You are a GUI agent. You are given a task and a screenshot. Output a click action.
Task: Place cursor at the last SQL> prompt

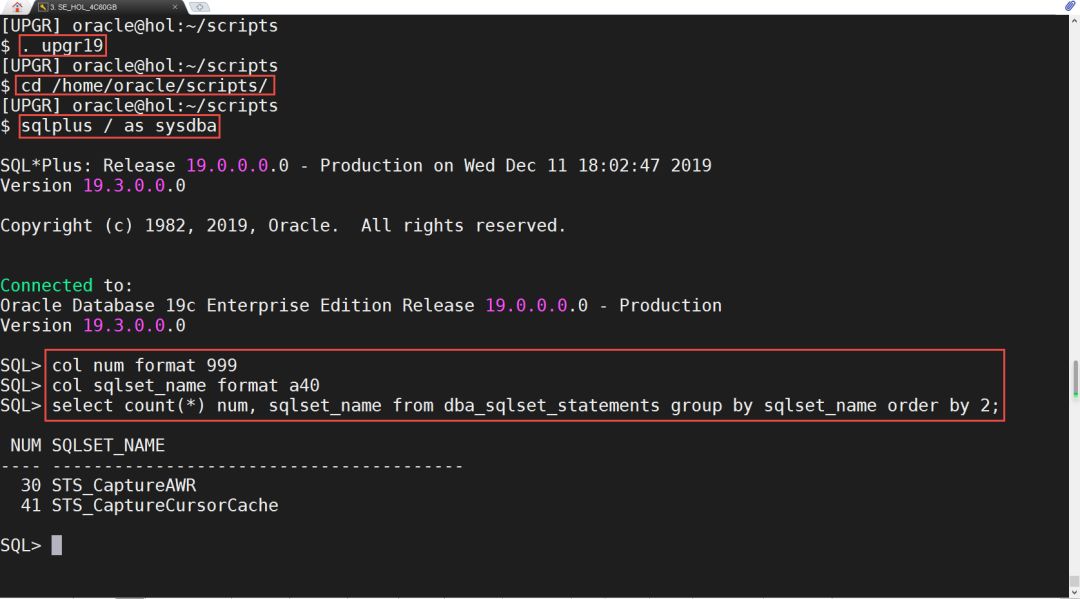pyautogui.click(x=57, y=545)
